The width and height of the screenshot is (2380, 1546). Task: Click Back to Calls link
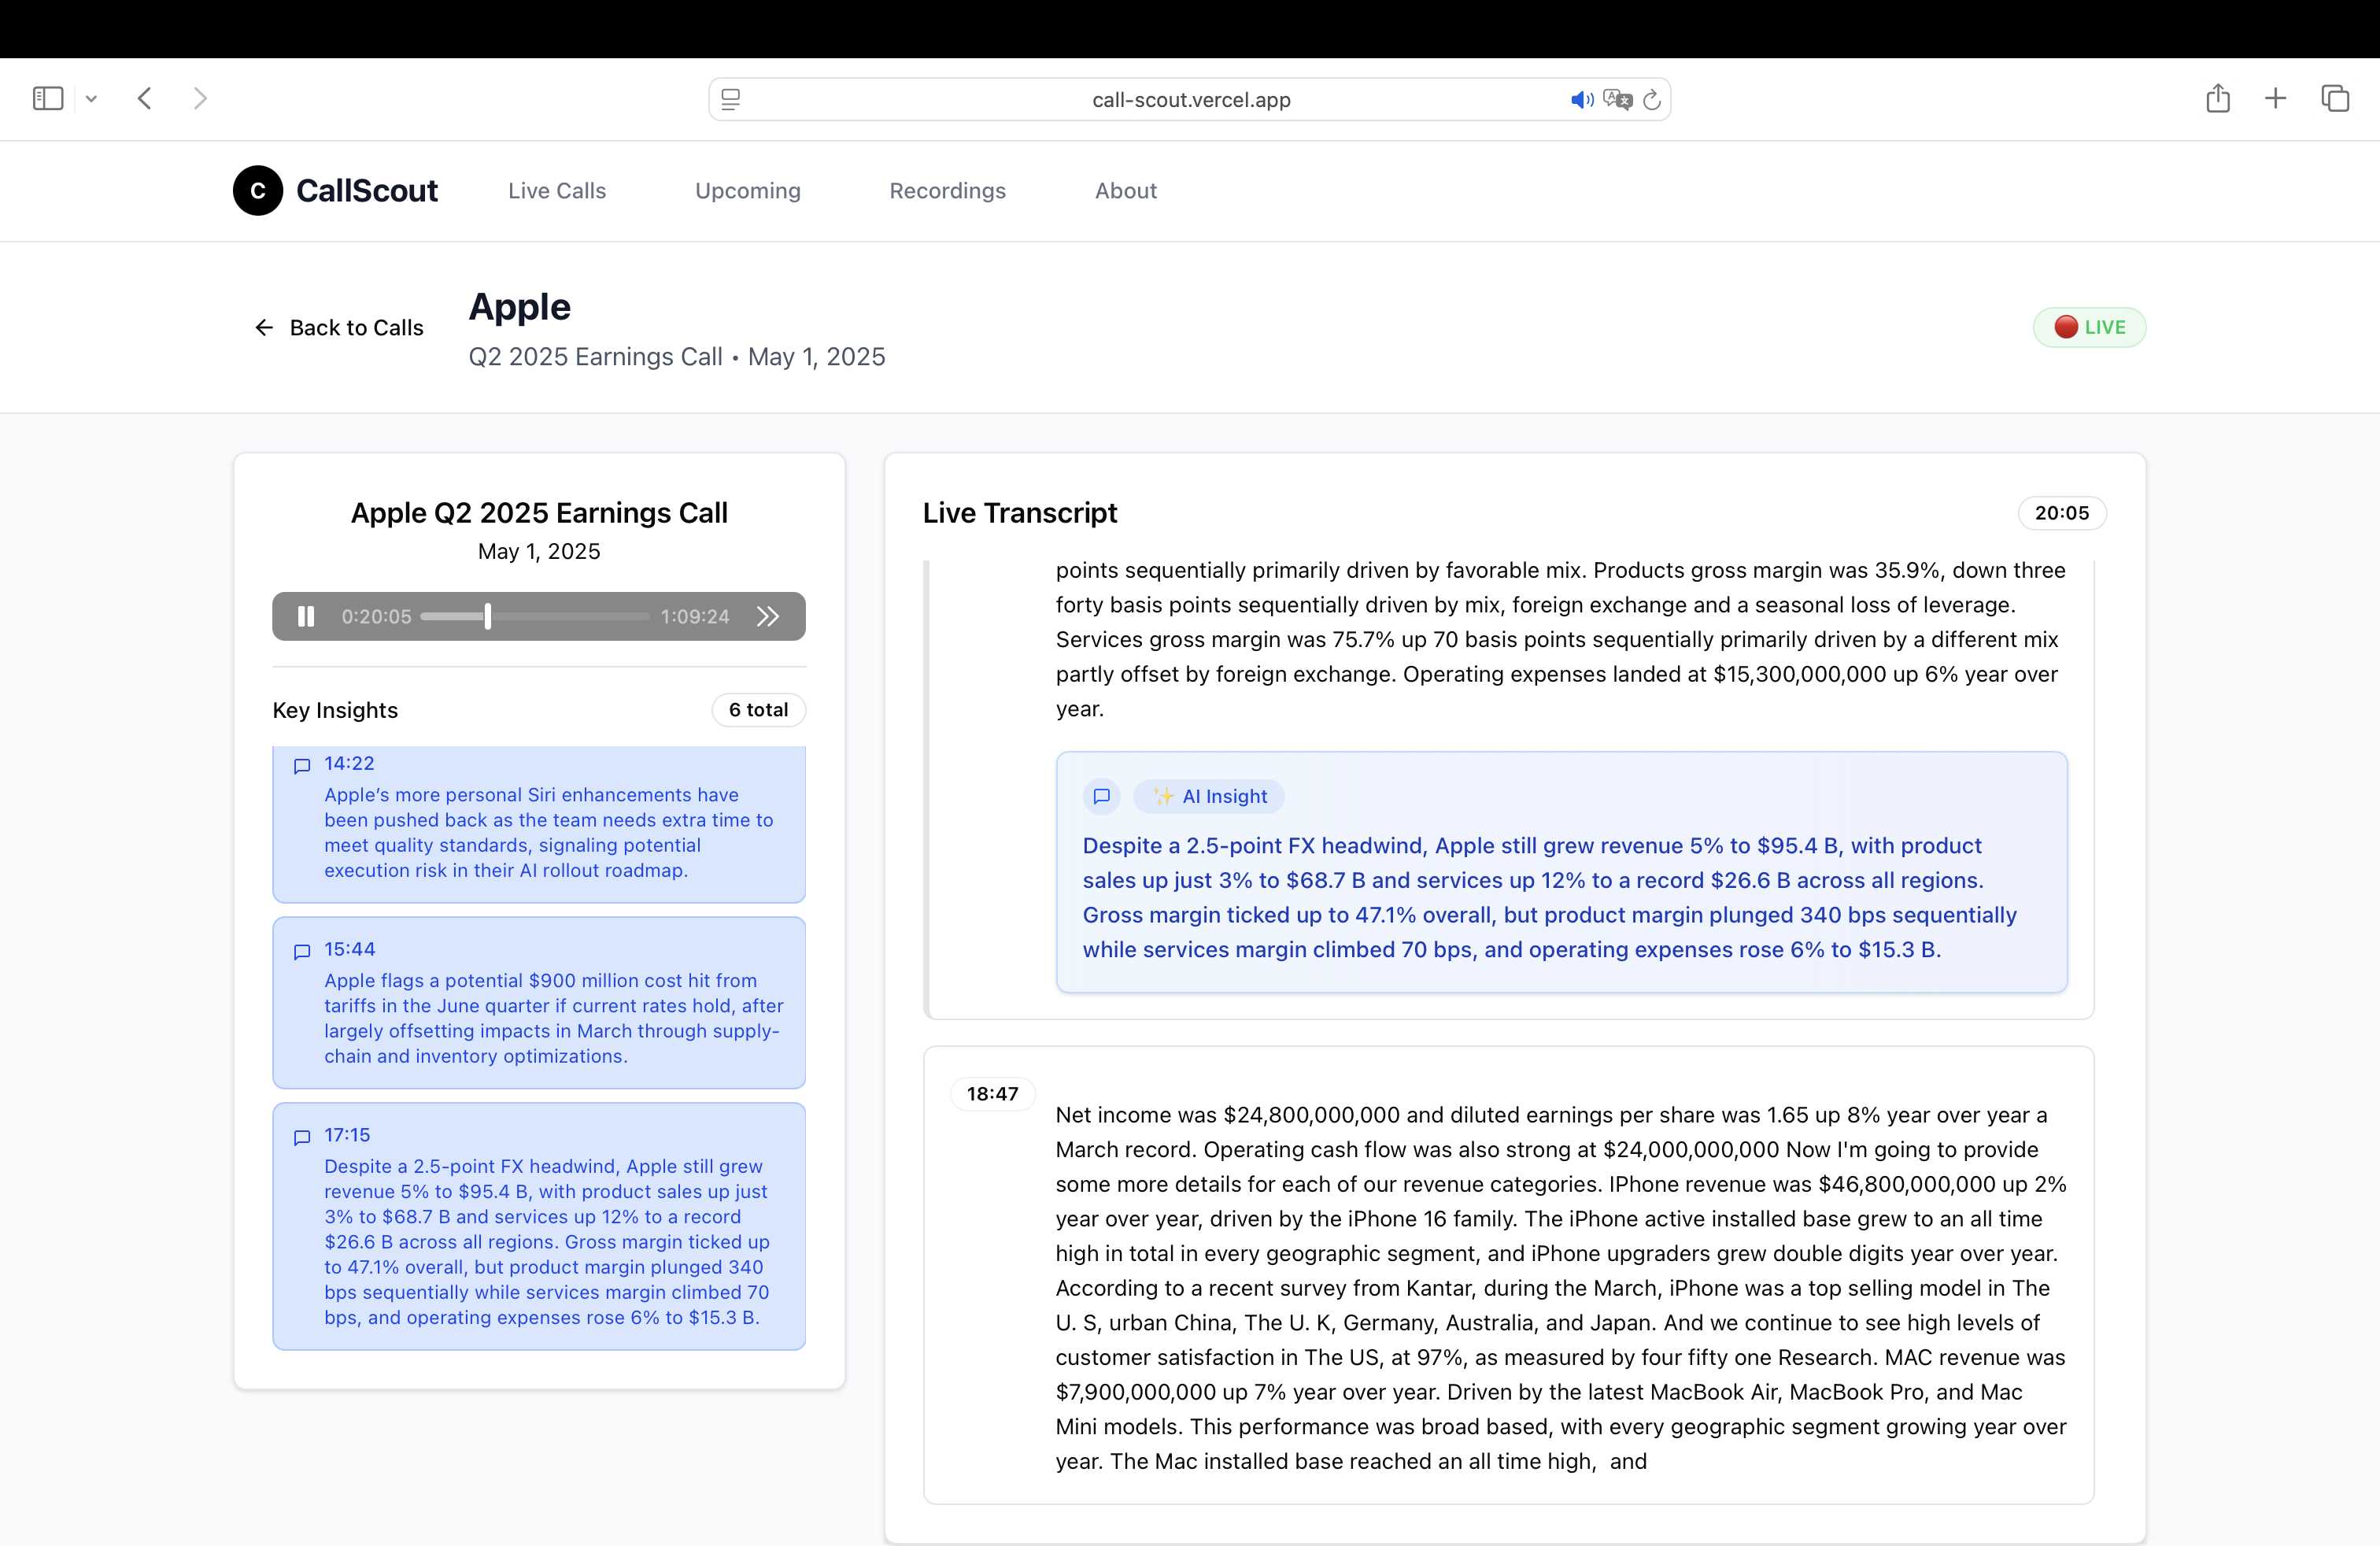(339, 328)
